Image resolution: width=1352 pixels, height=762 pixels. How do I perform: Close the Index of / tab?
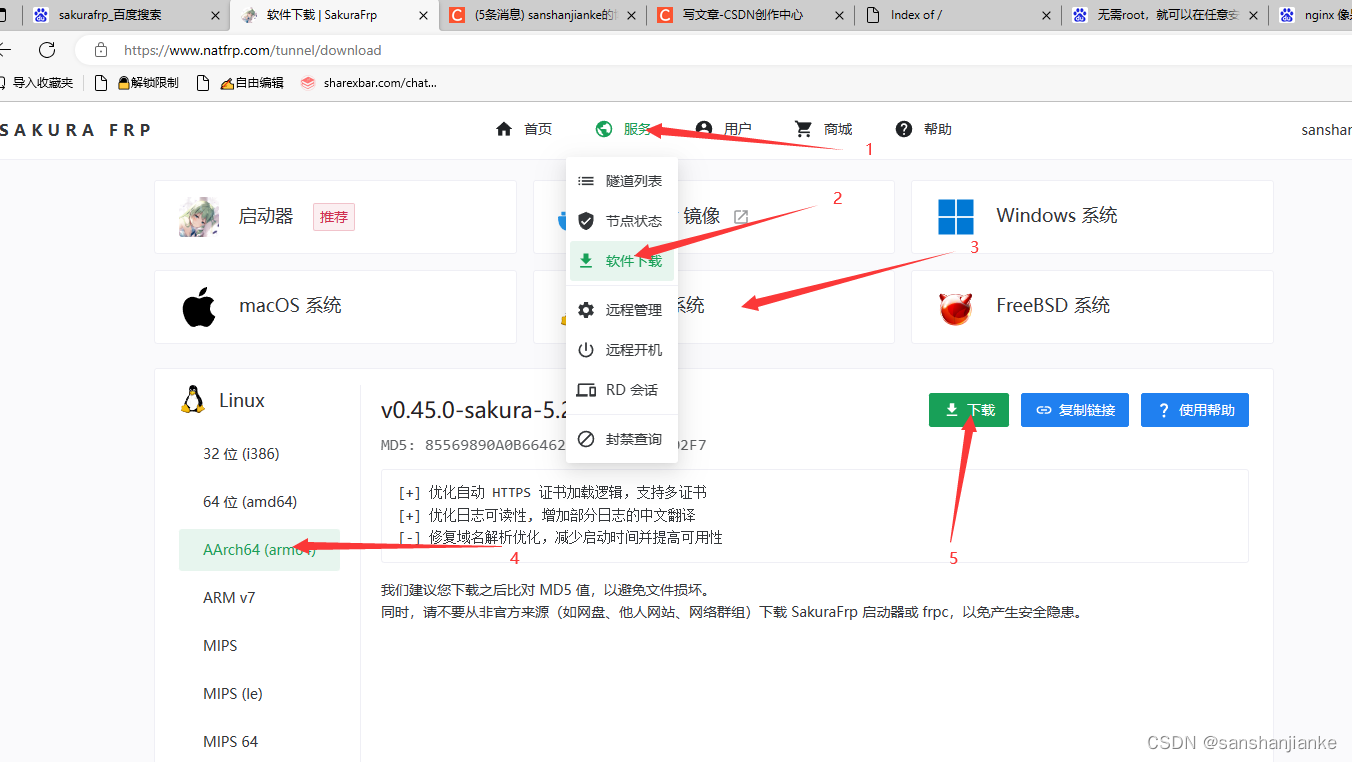[x=1047, y=15]
